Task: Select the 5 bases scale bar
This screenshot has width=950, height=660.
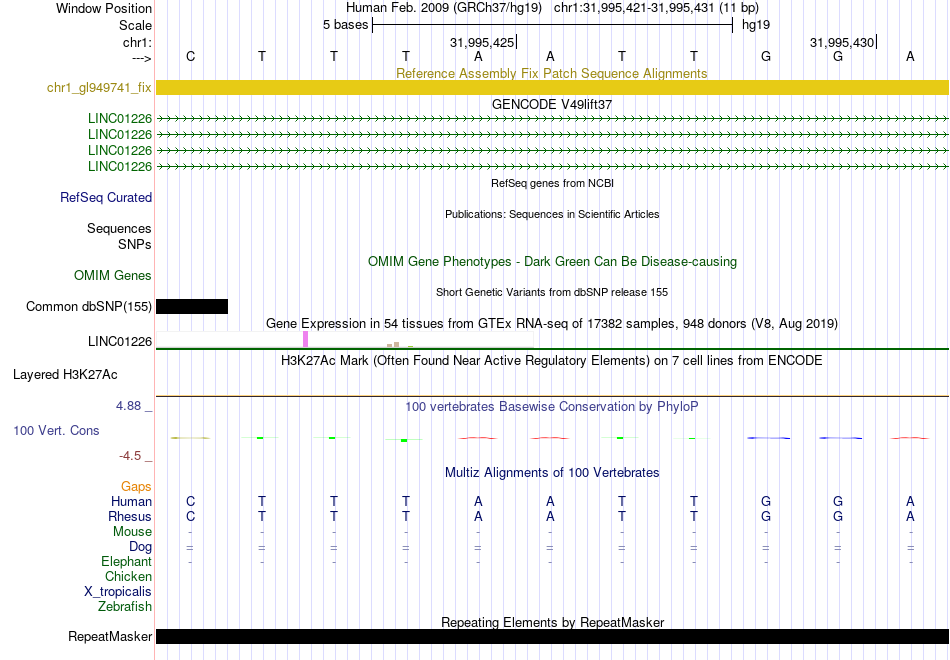Action: (553, 25)
